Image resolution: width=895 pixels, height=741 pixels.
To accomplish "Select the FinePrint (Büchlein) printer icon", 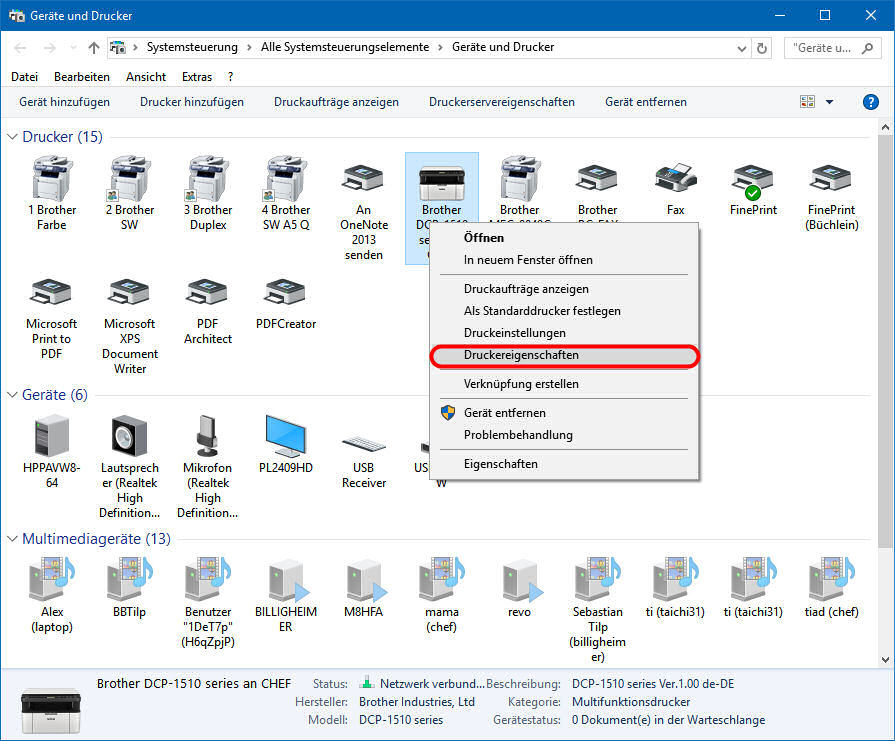I will click(x=831, y=180).
